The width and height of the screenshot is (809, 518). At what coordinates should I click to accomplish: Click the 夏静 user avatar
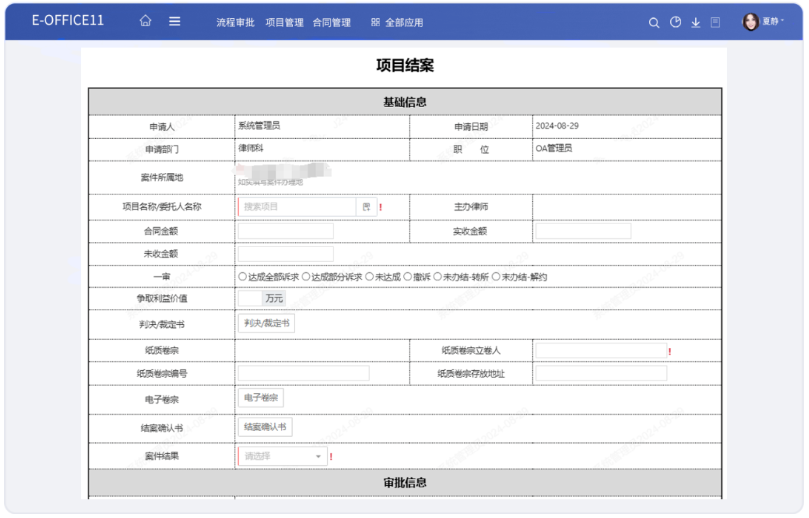[751, 22]
